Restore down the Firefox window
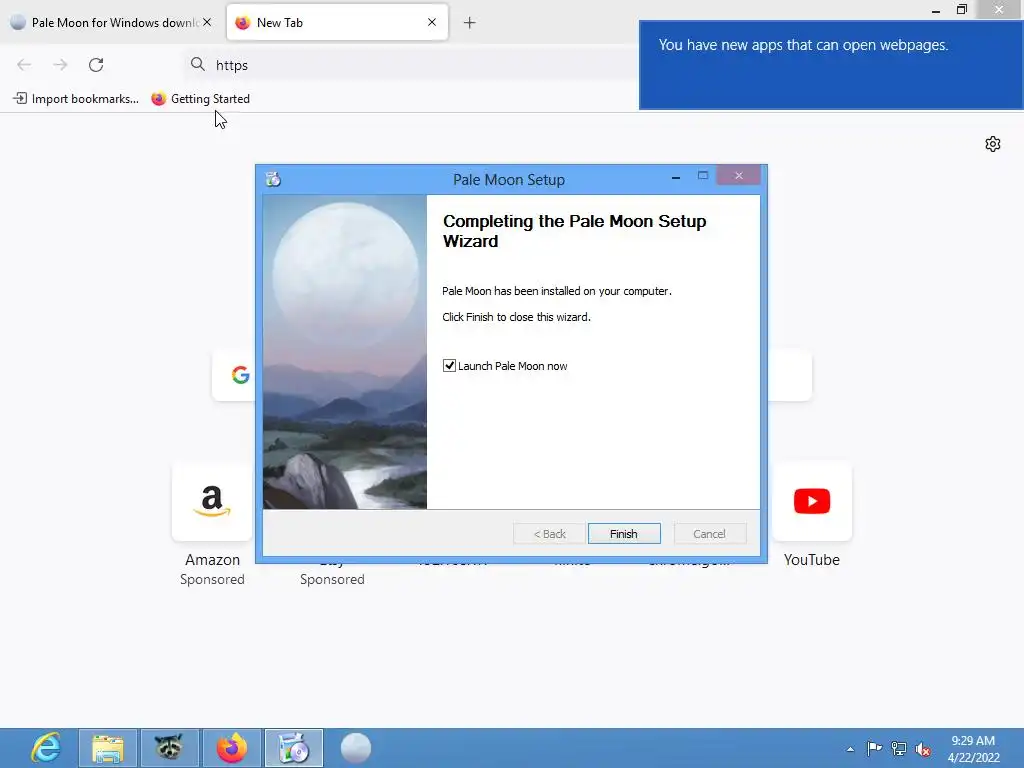 pos(962,10)
